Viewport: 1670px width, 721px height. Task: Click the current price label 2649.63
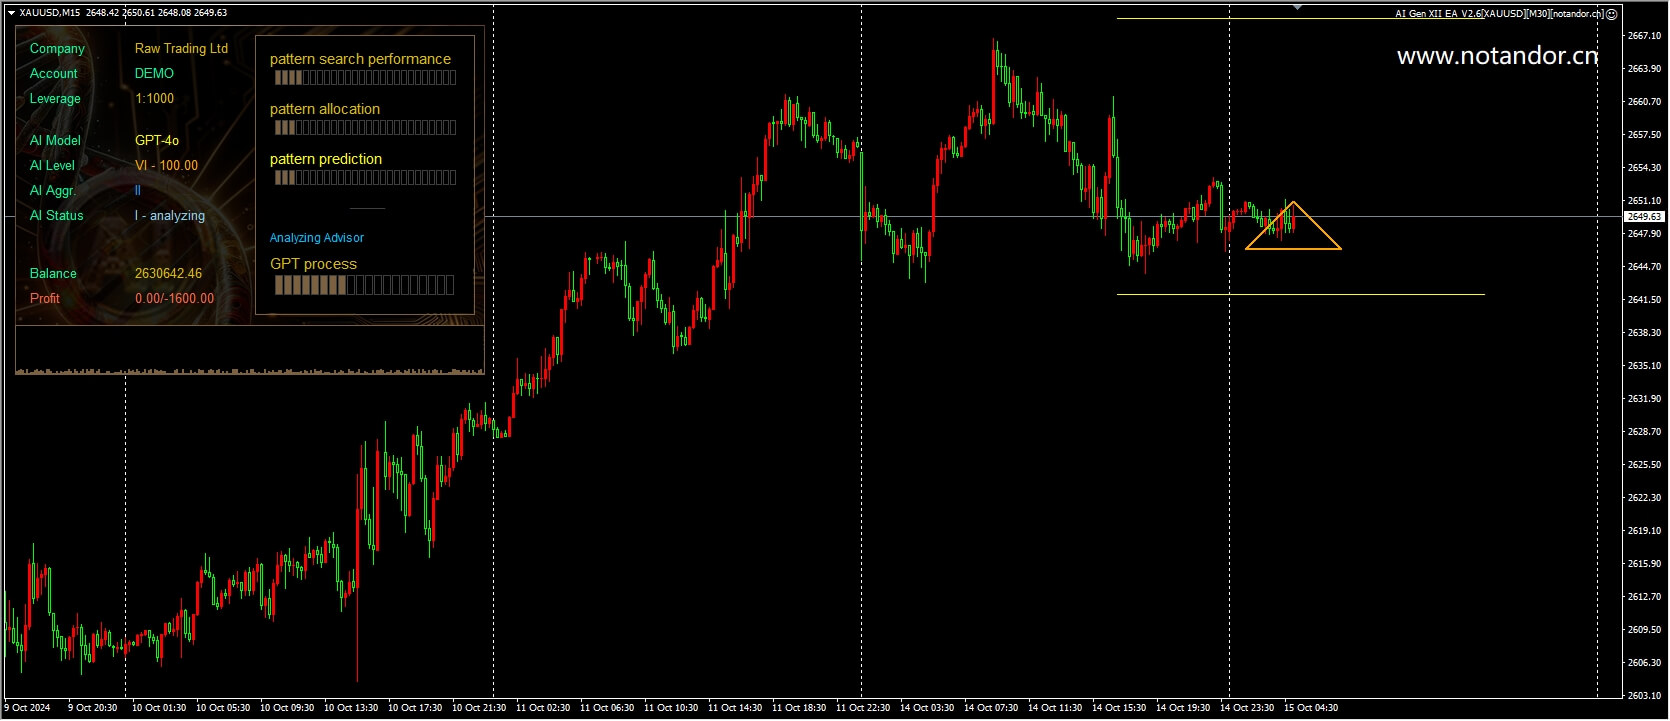(x=1644, y=217)
